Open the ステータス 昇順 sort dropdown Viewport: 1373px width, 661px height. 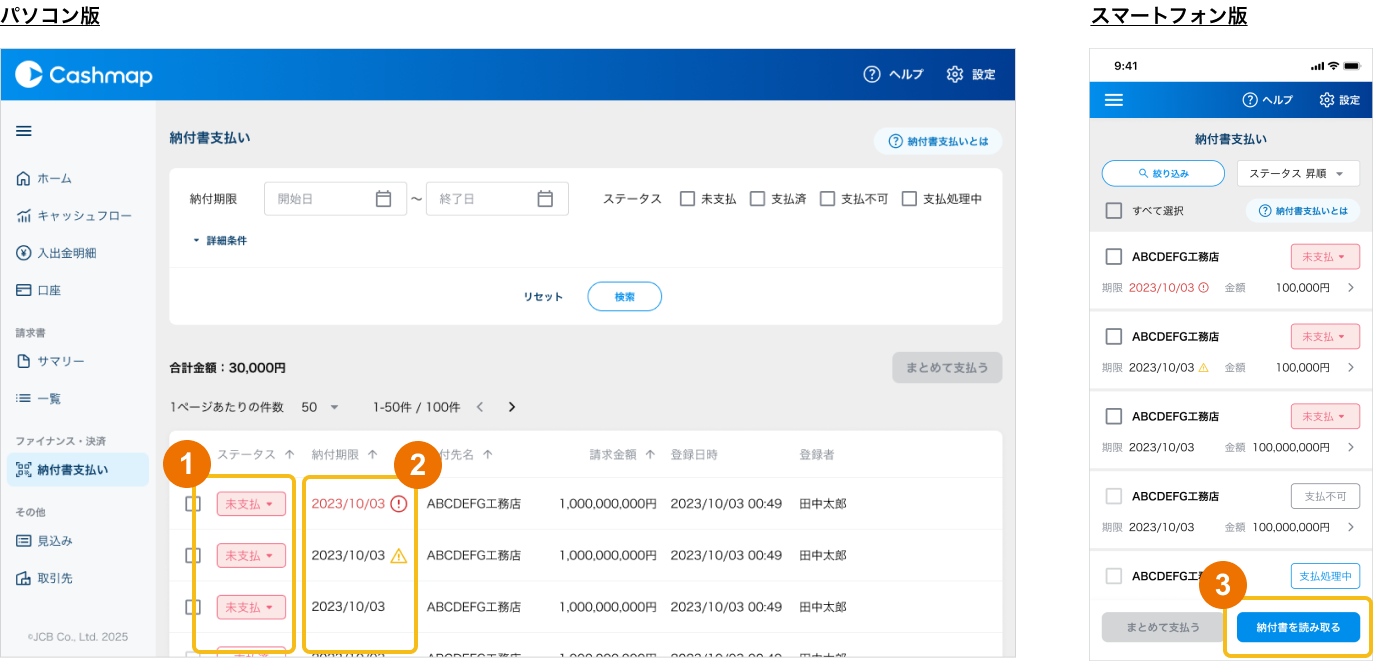1298,173
